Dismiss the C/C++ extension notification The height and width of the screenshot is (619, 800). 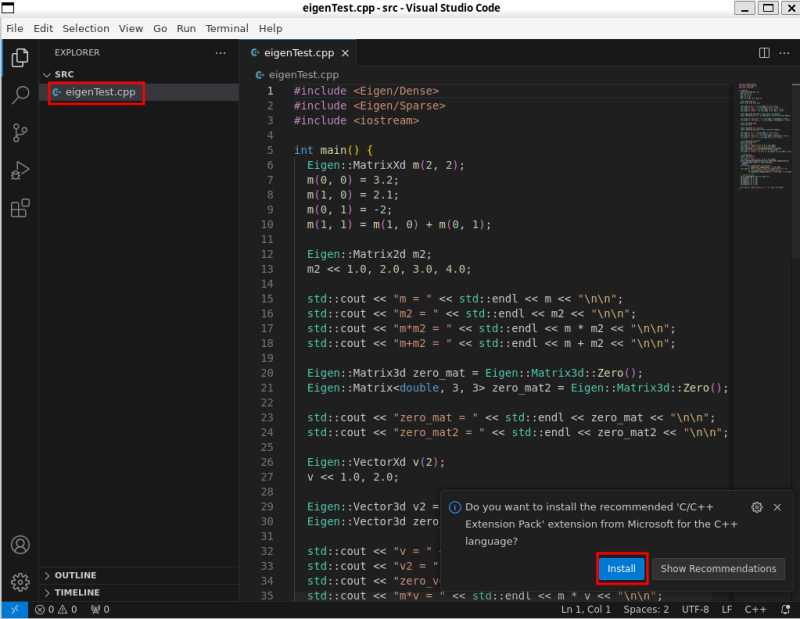tap(777, 507)
